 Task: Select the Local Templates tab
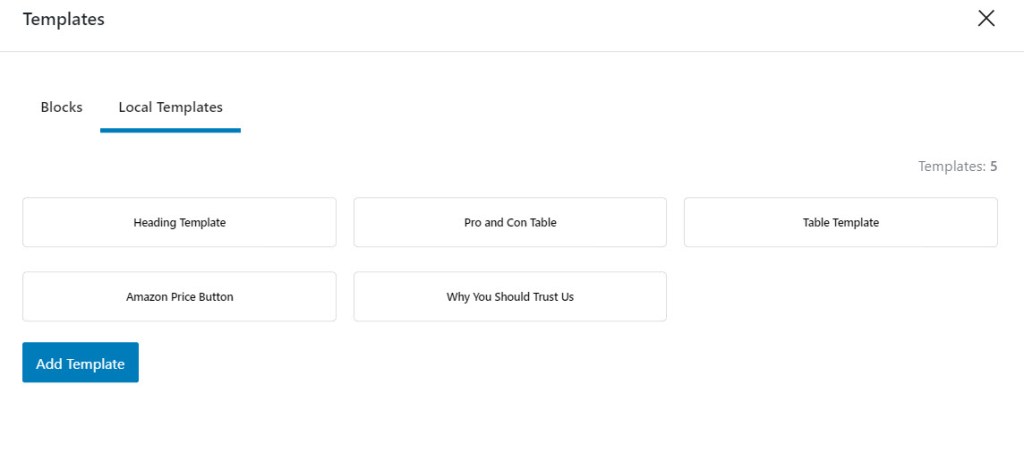(x=170, y=107)
